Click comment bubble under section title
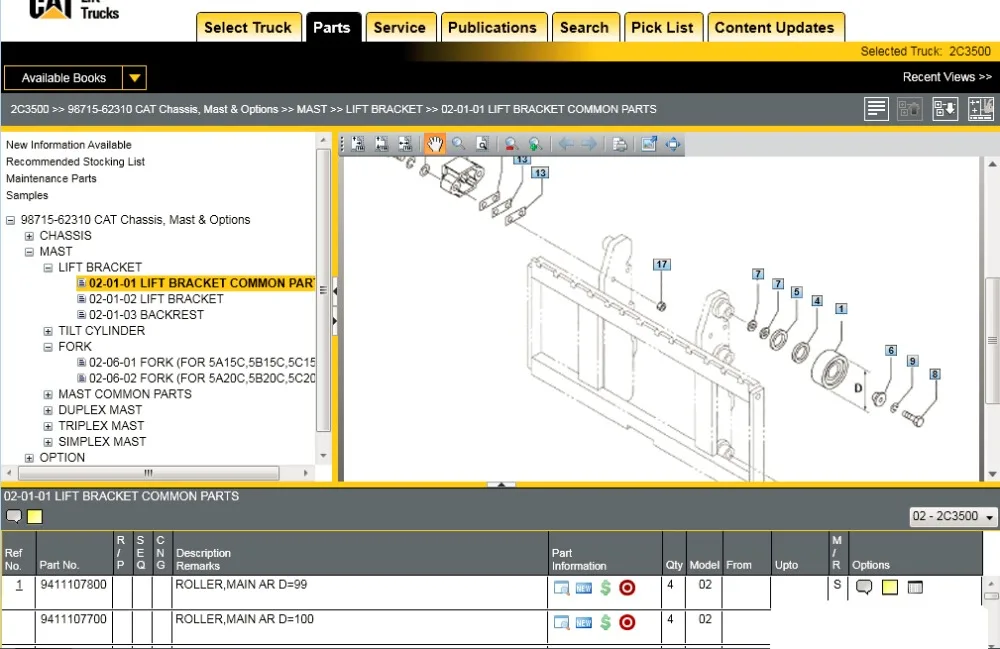1000x649 pixels. (x=13, y=516)
